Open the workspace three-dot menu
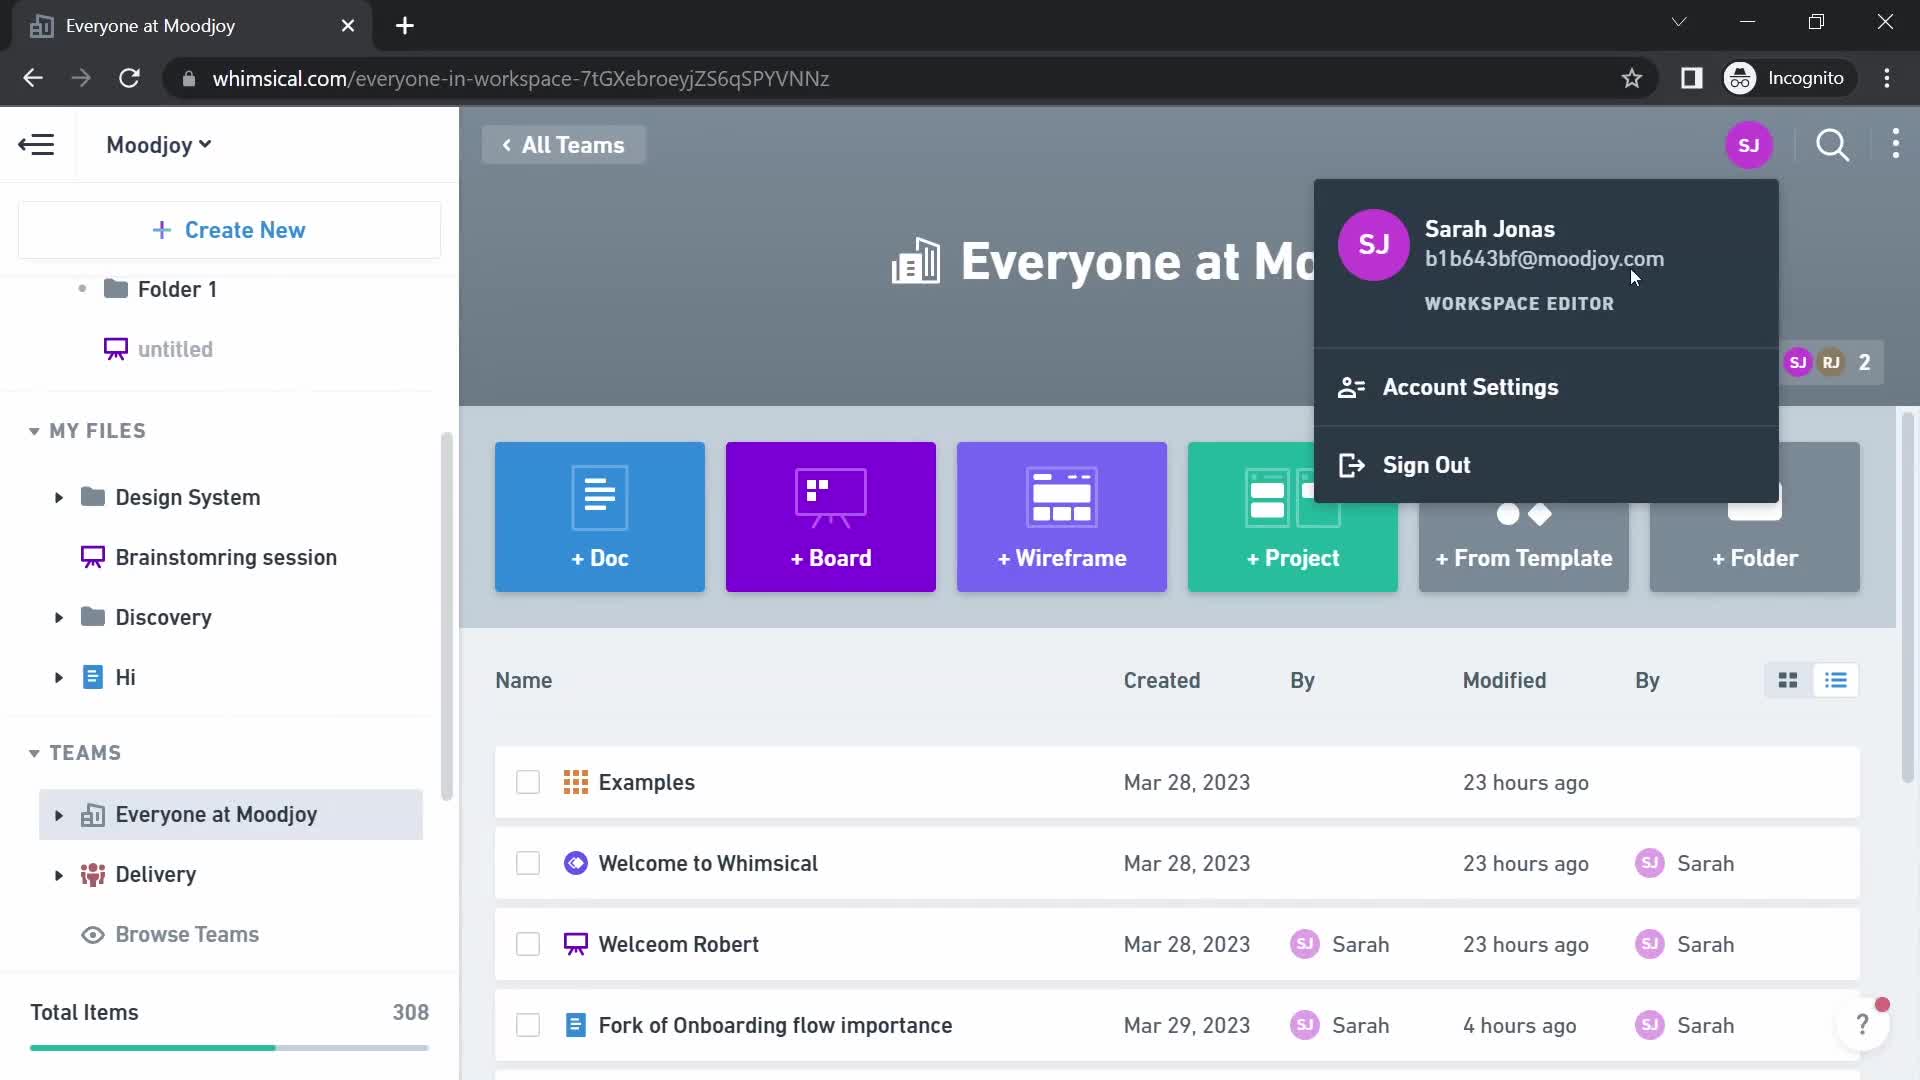 pyautogui.click(x=1896, y=144)
